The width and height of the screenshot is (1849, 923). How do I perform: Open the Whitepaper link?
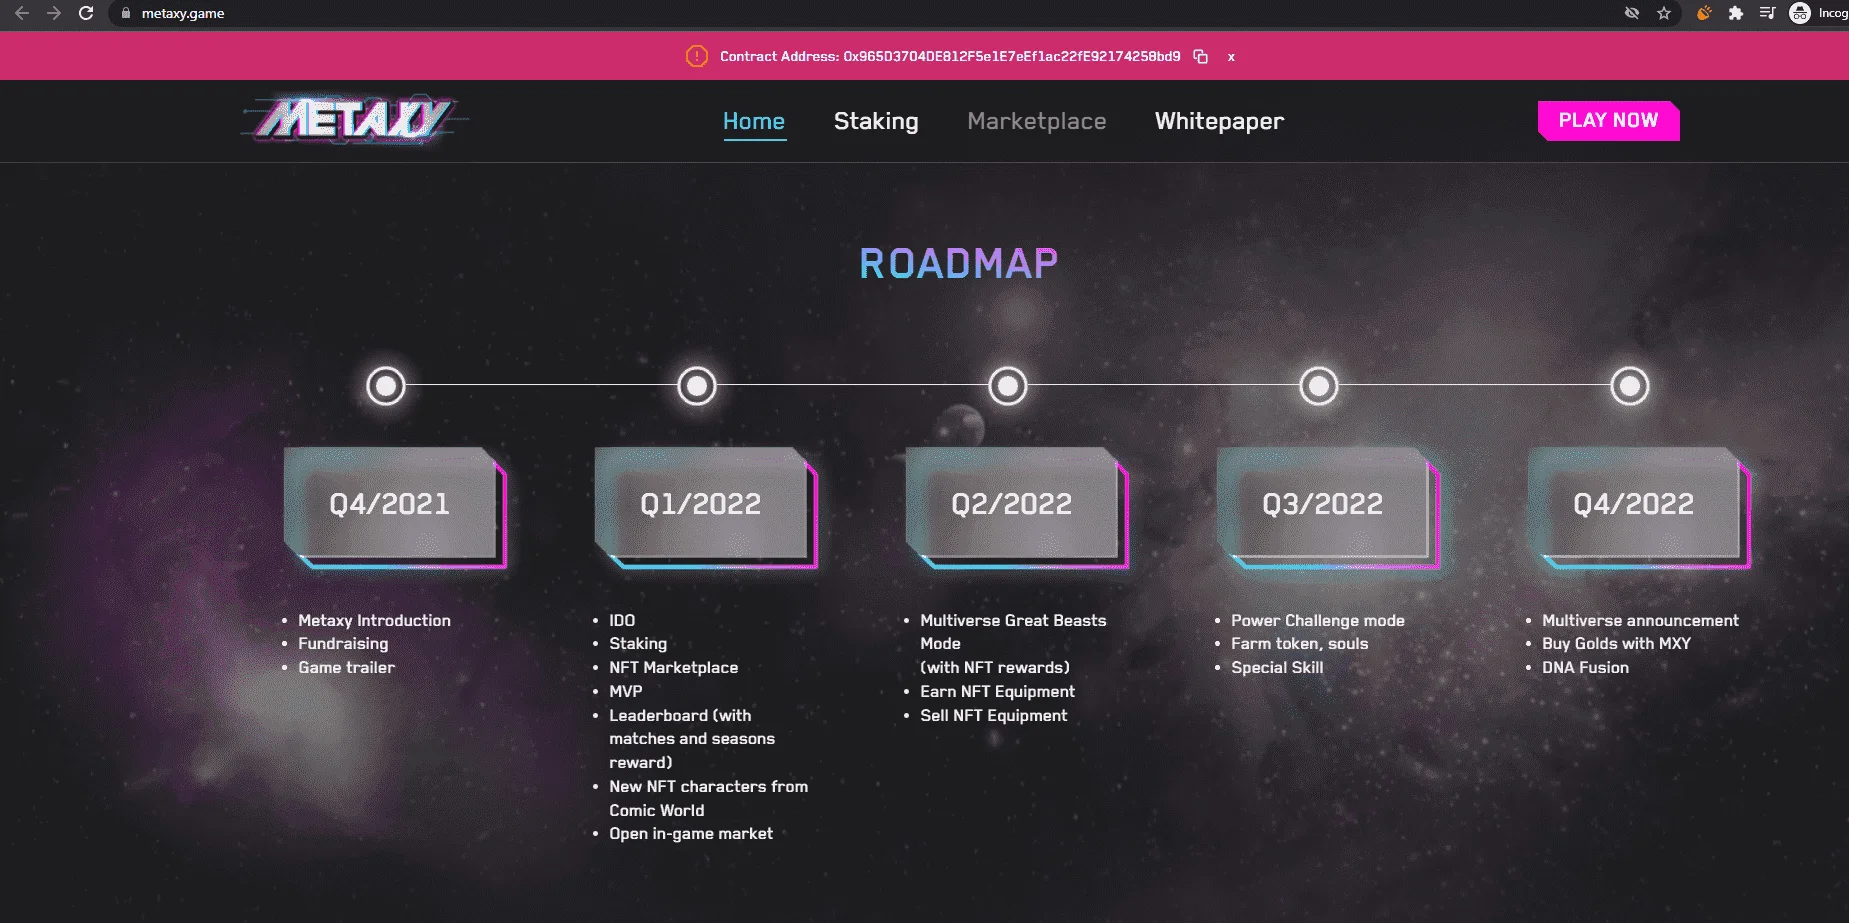[x=1219, y=121]
